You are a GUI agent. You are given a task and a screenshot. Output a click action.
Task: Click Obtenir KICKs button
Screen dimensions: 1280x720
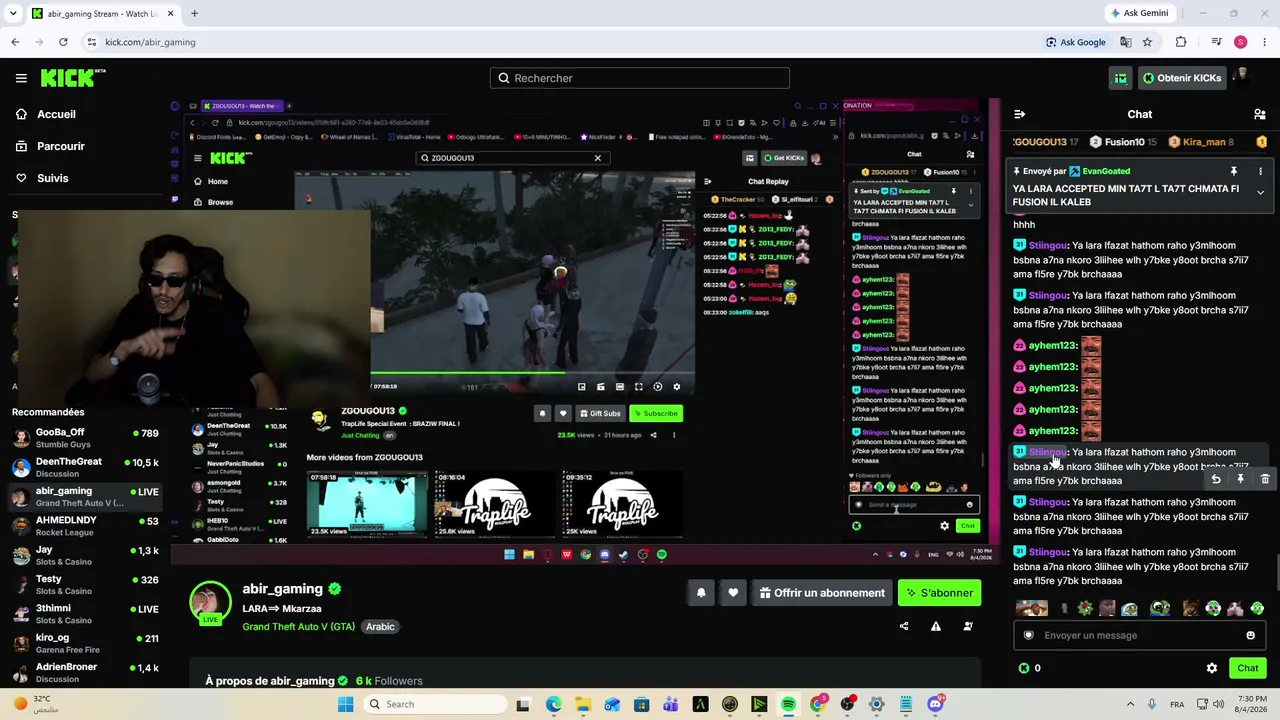pos(1182,78)
